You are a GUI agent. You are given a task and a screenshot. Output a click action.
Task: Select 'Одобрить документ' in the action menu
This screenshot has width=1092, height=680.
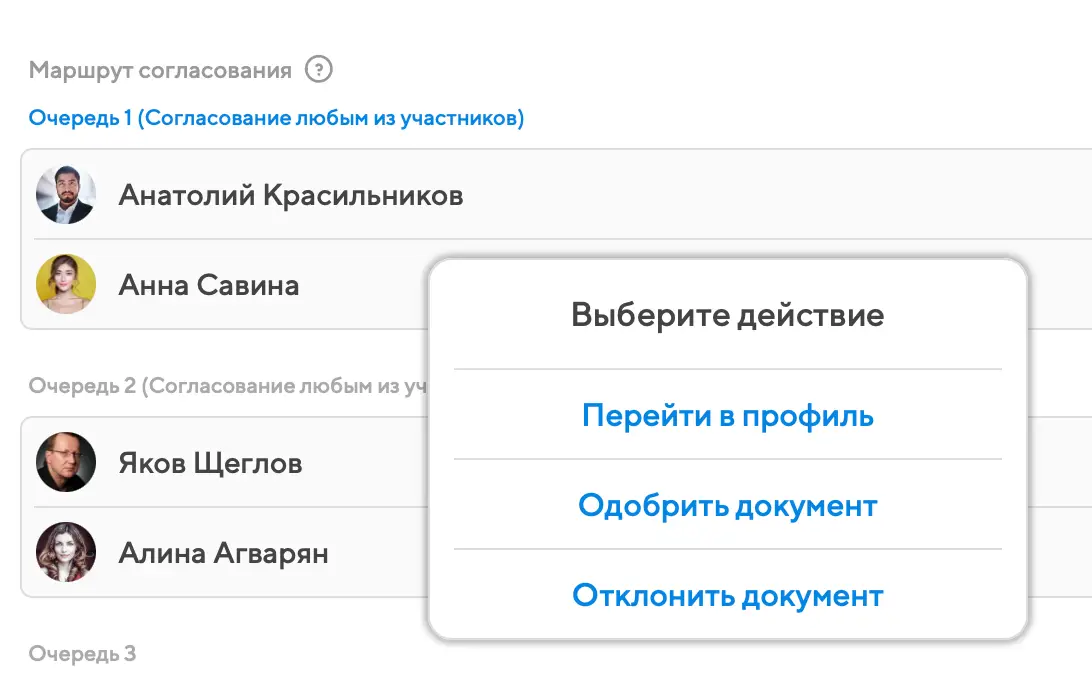(x=727, y=505)
